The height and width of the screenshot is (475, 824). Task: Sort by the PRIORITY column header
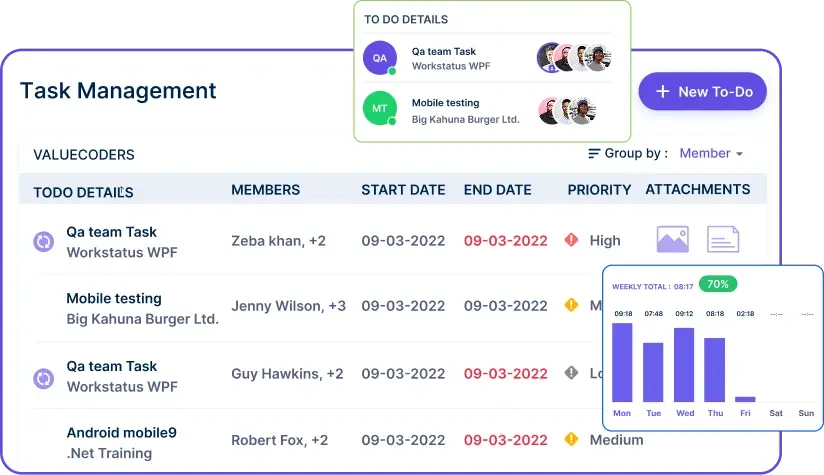coord(599,190)
